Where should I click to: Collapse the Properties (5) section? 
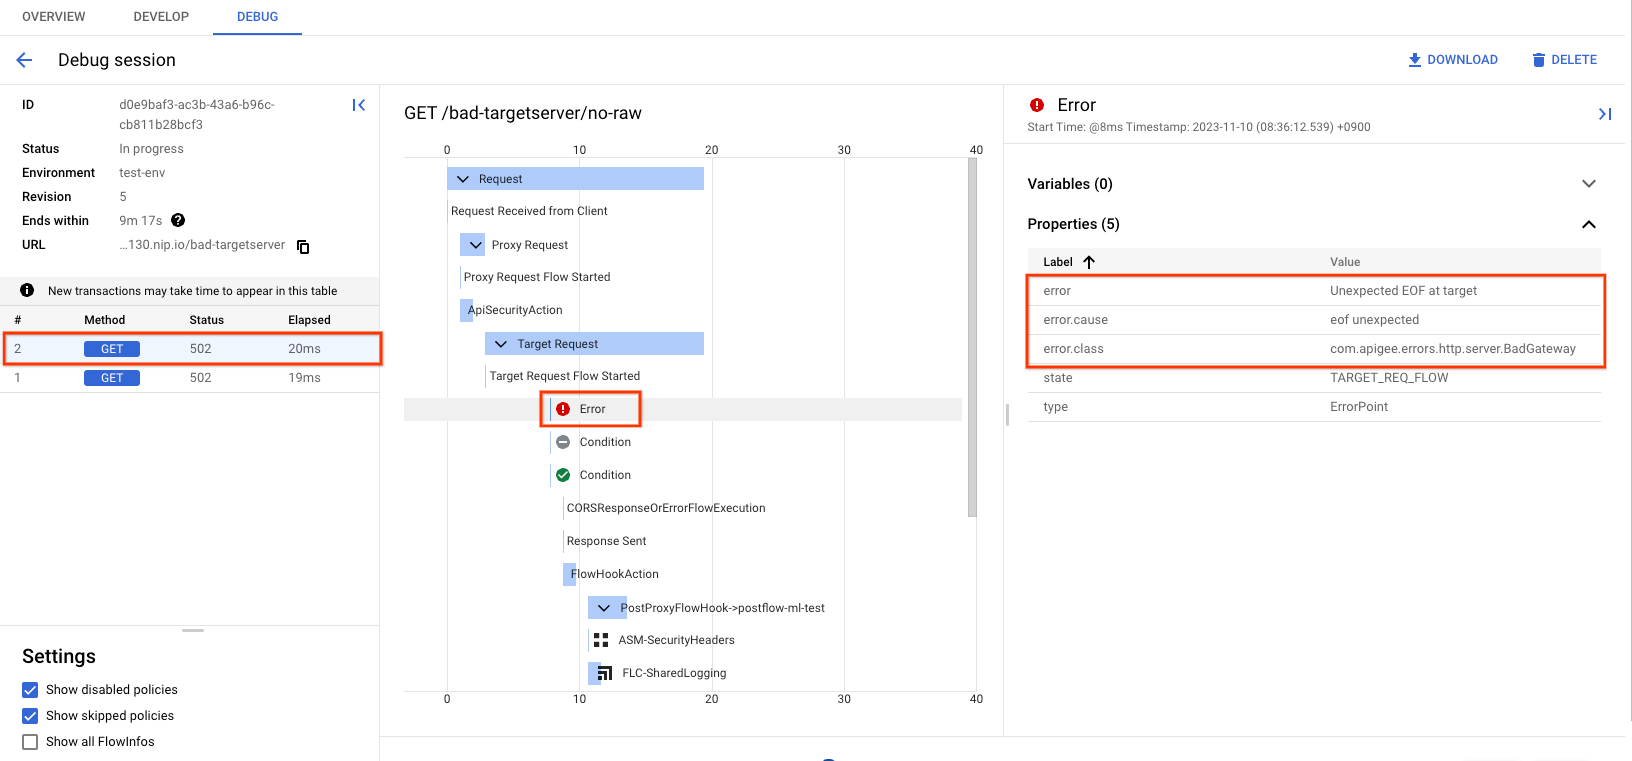click(1588, 224)
